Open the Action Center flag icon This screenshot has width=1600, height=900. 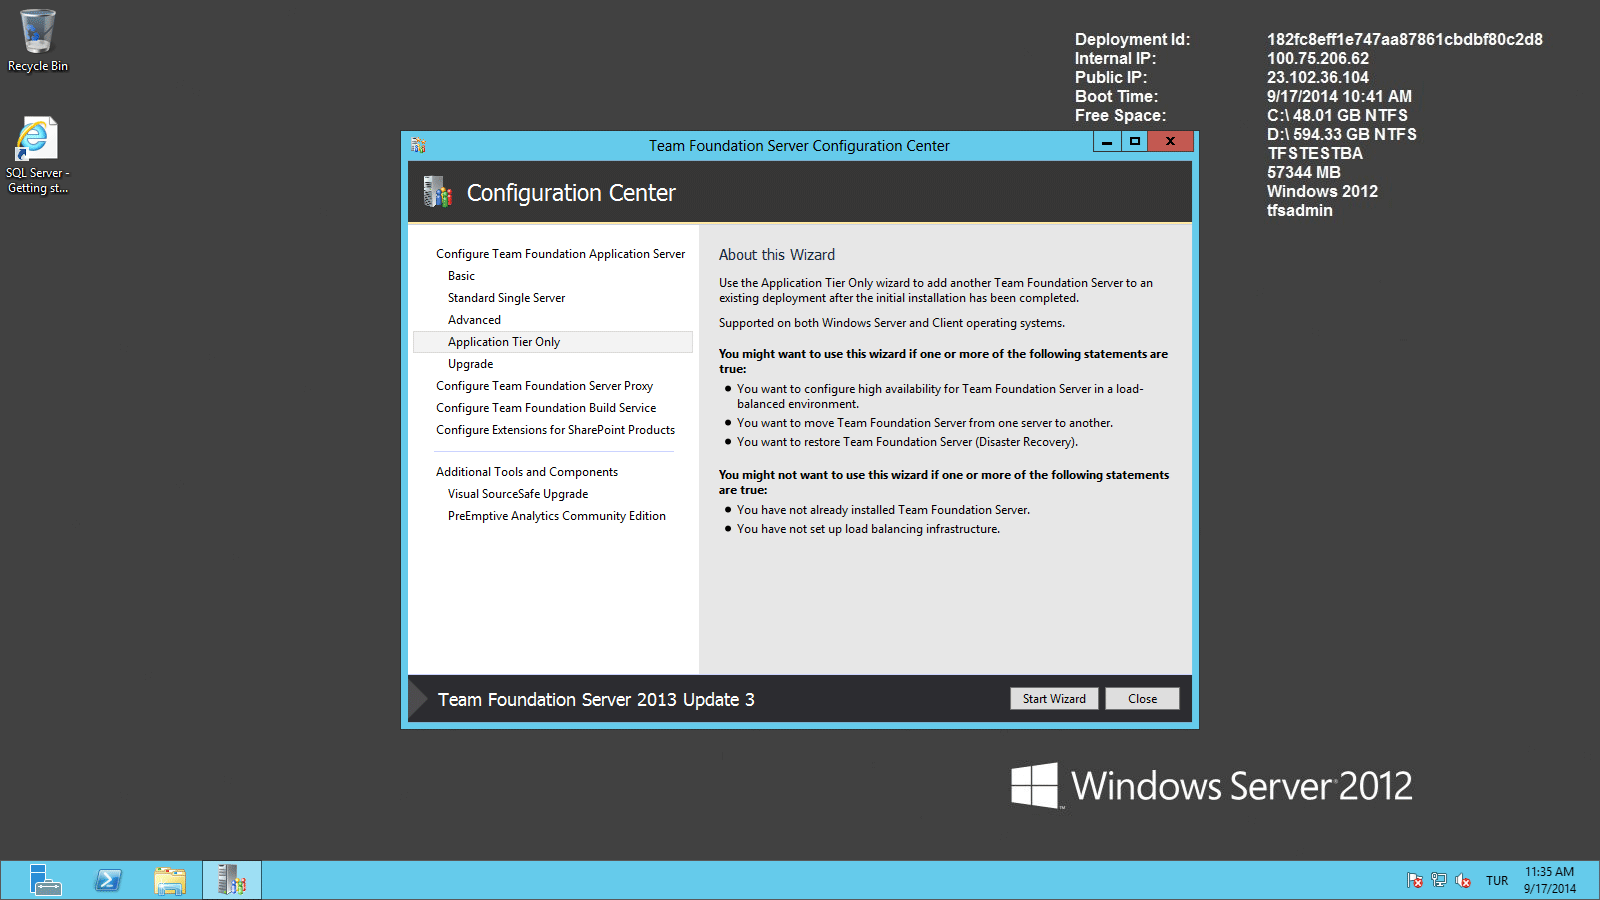point(1415,880)
